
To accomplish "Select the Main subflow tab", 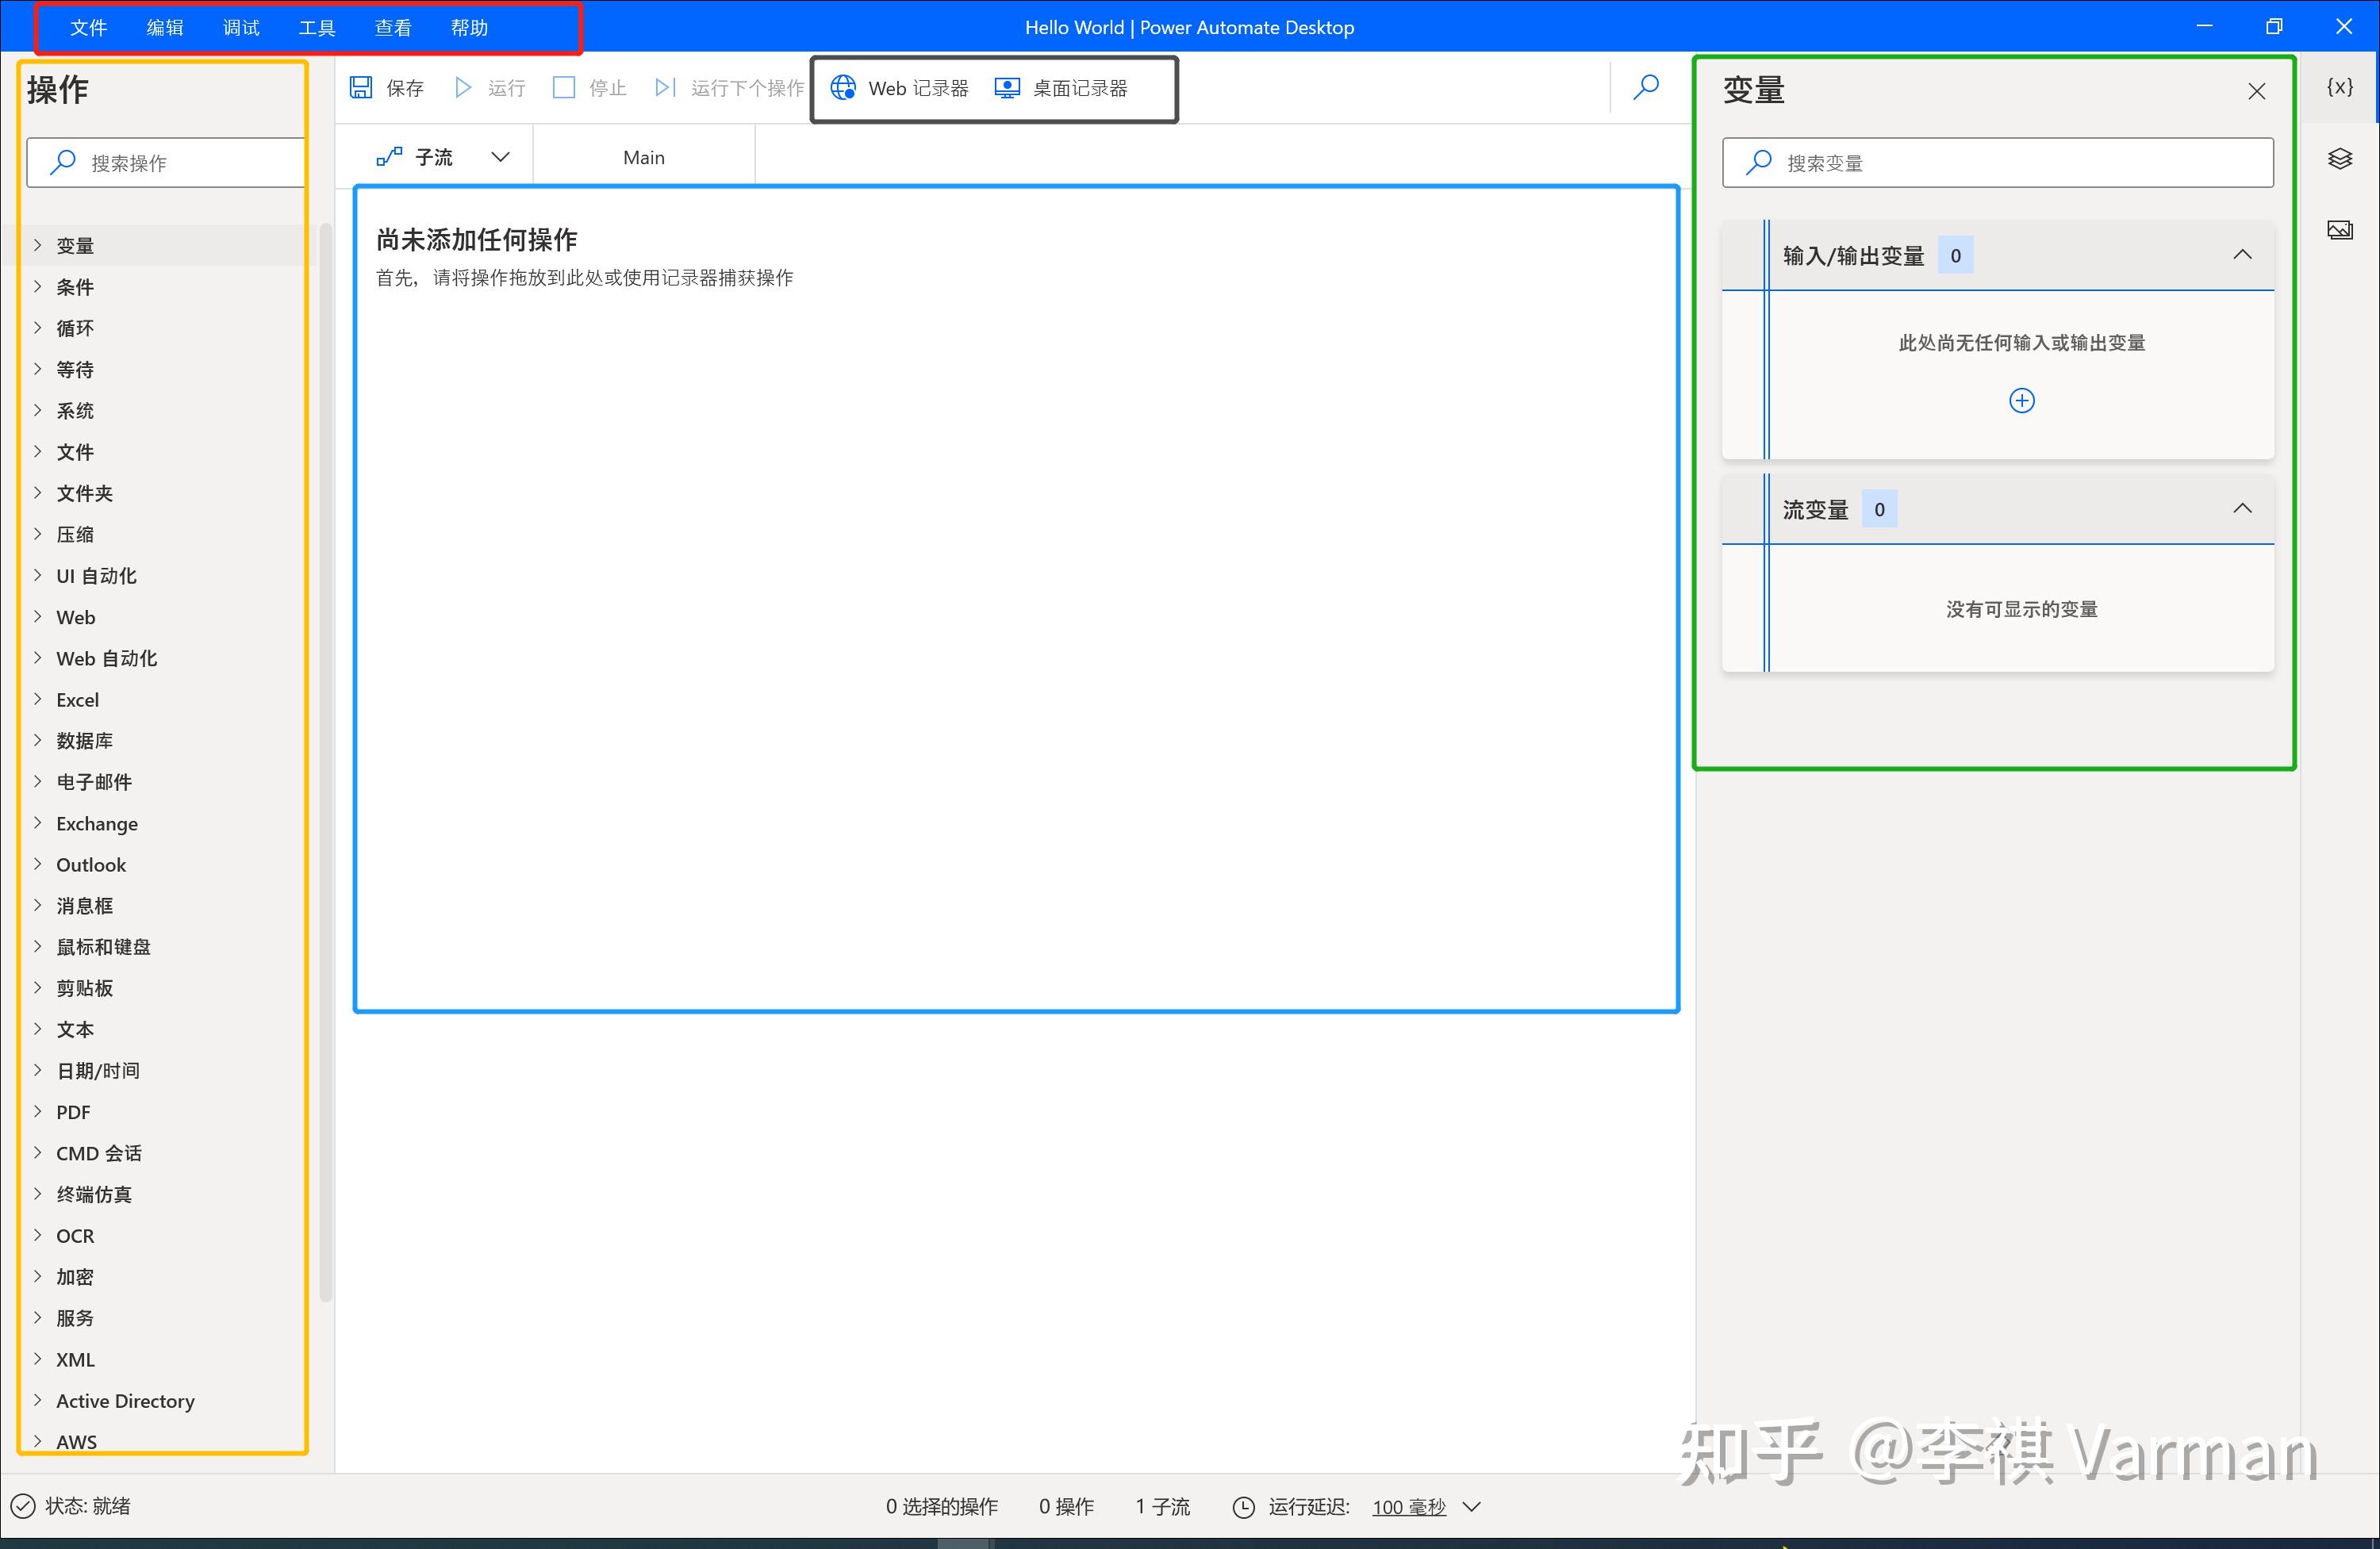I will pyautogui.click(x=643, y=156).
